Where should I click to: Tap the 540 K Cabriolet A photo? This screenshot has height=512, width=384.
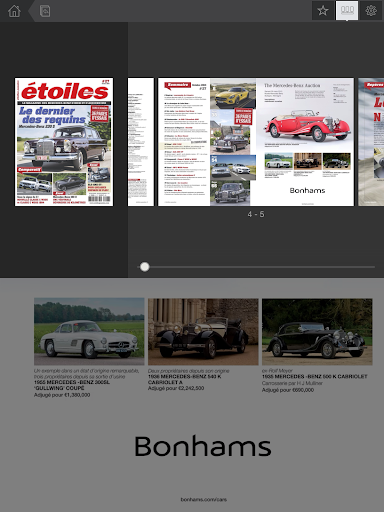point(203,332)
